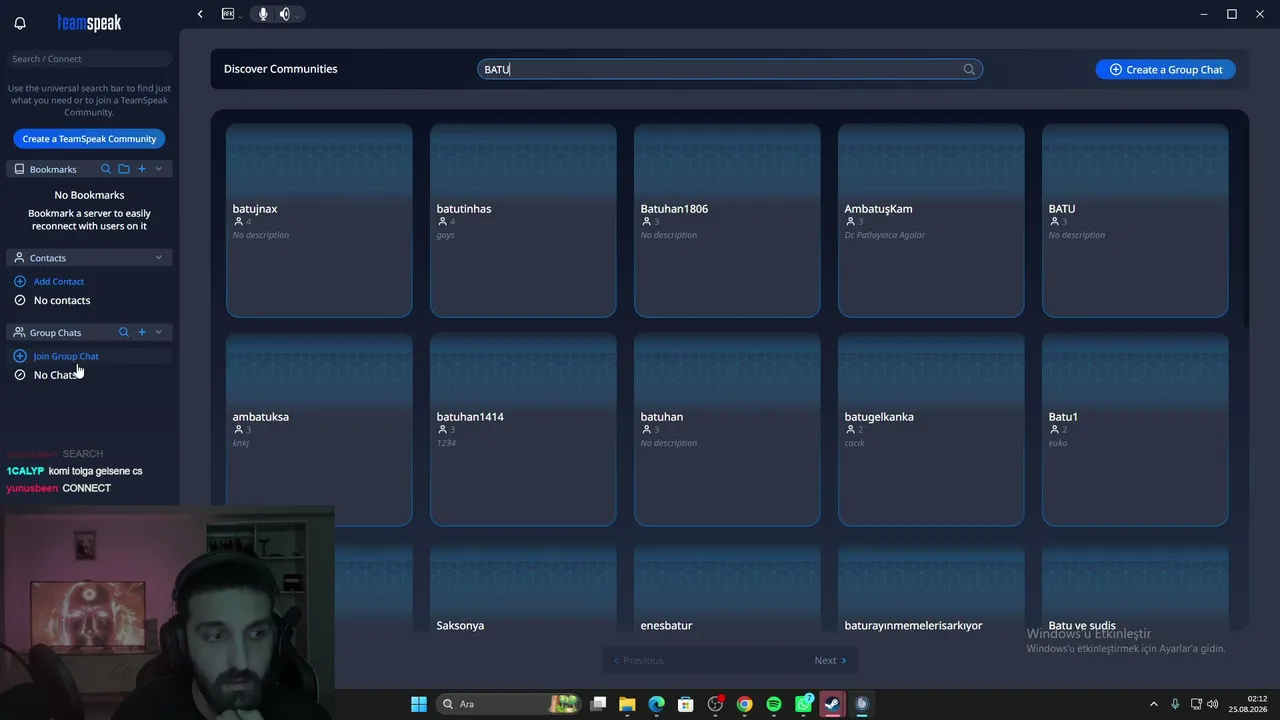Open WhatsApp from the taskbar

click(803, 704)
